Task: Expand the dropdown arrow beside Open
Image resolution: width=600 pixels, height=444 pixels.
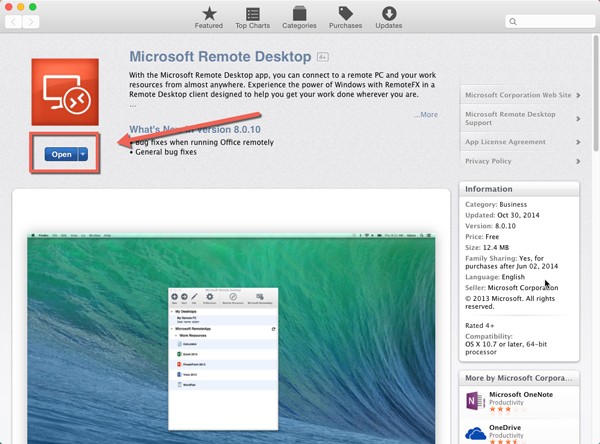Action: coord(83,154)
